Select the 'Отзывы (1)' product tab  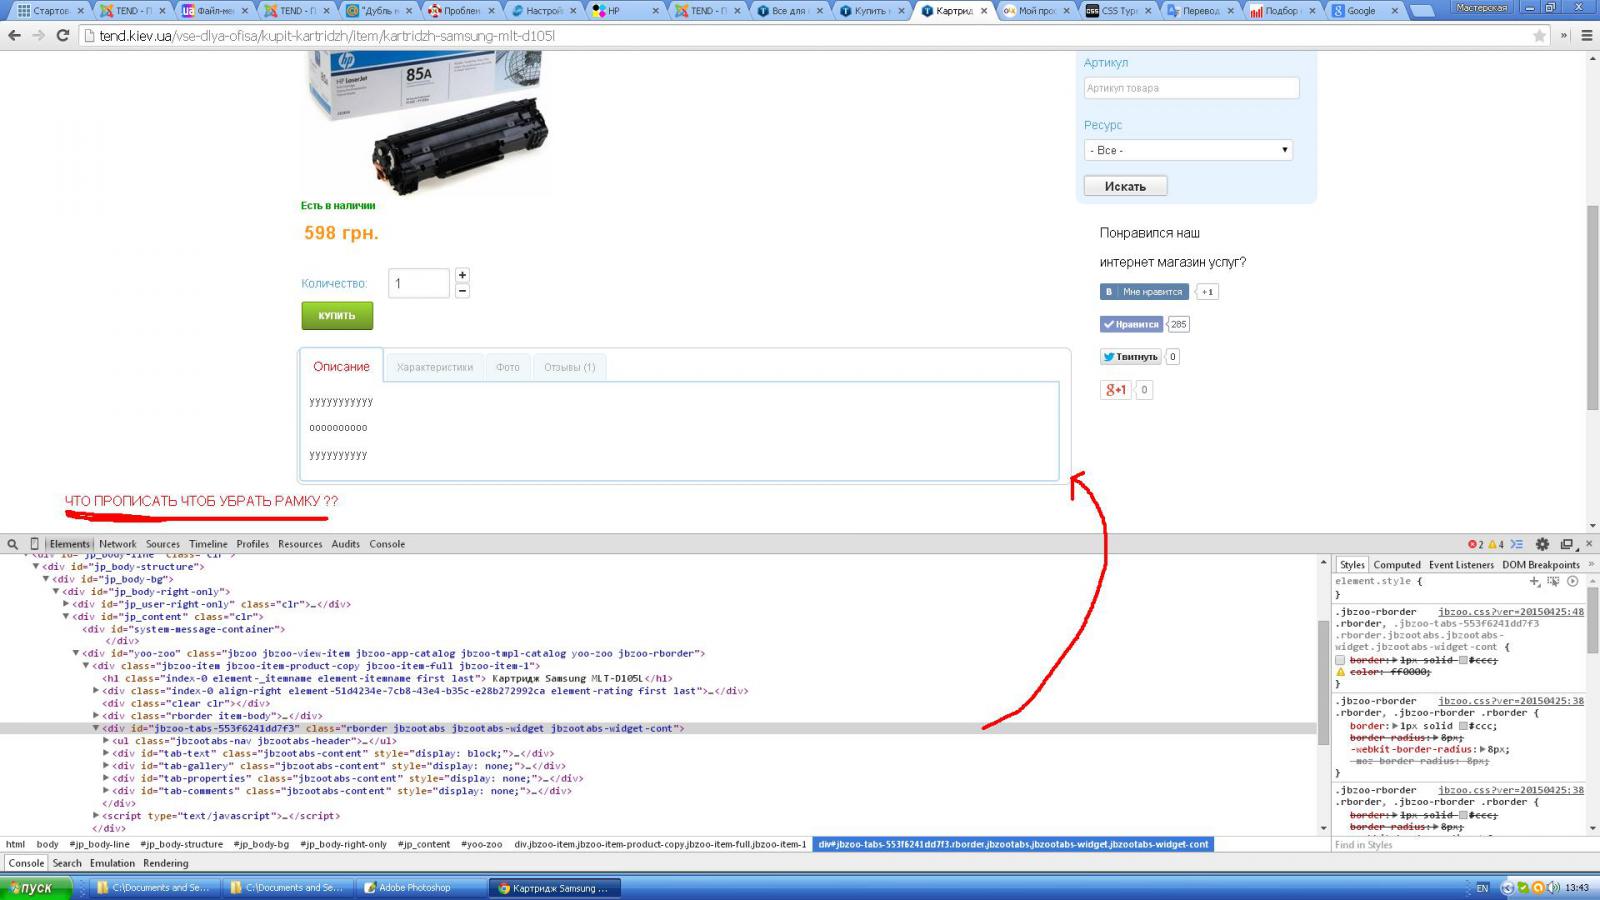pyautogui.click(x=570, y=367)
